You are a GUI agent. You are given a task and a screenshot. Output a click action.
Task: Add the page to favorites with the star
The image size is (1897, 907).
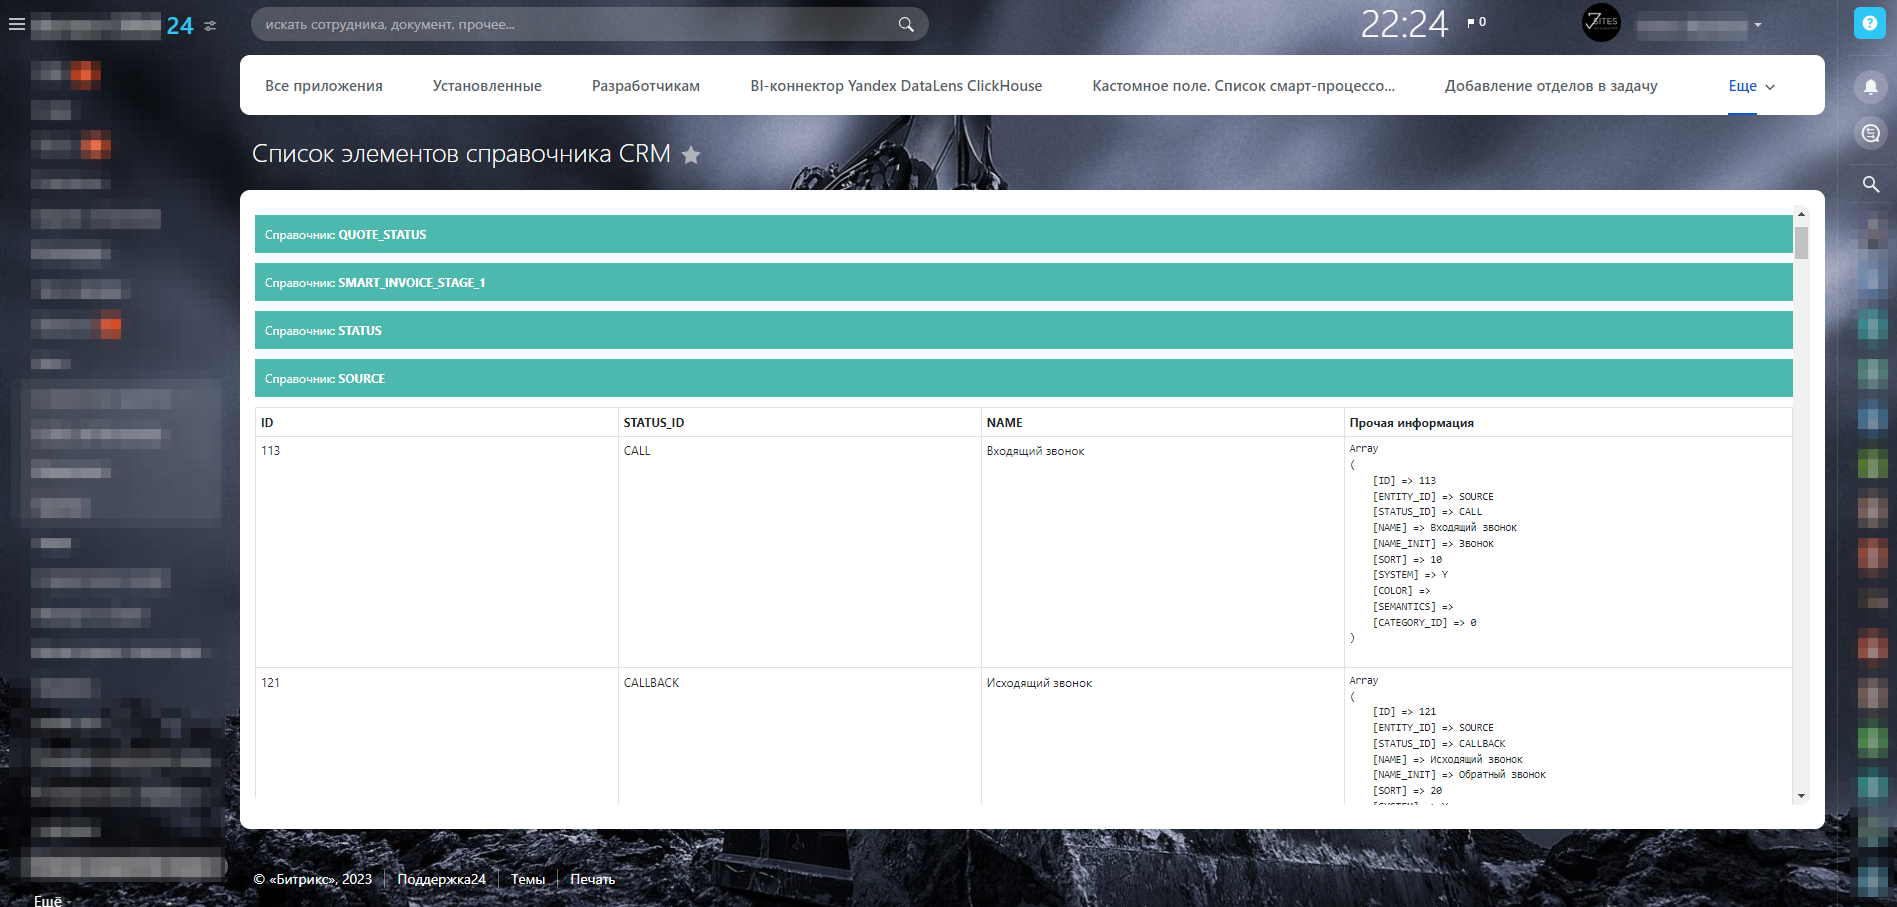click(x=691, y=154)
